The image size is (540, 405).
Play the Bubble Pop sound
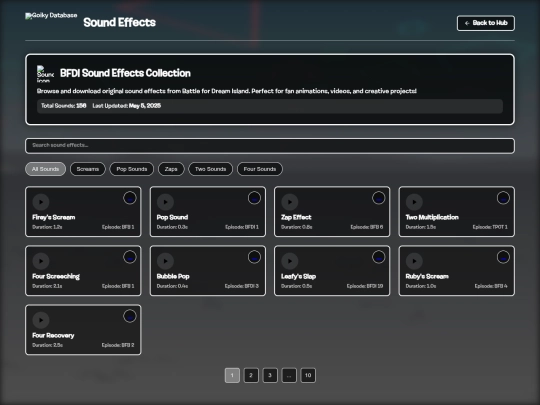[x=165, y=261]
